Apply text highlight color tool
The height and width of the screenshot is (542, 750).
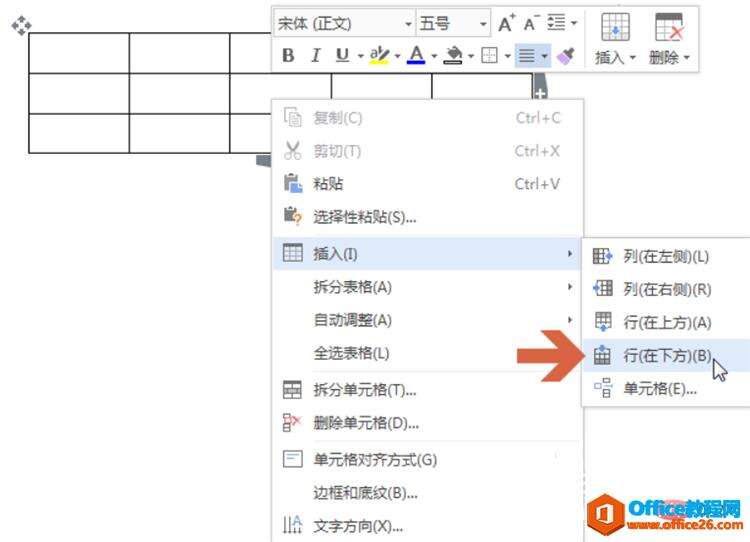tap(379, 55)
